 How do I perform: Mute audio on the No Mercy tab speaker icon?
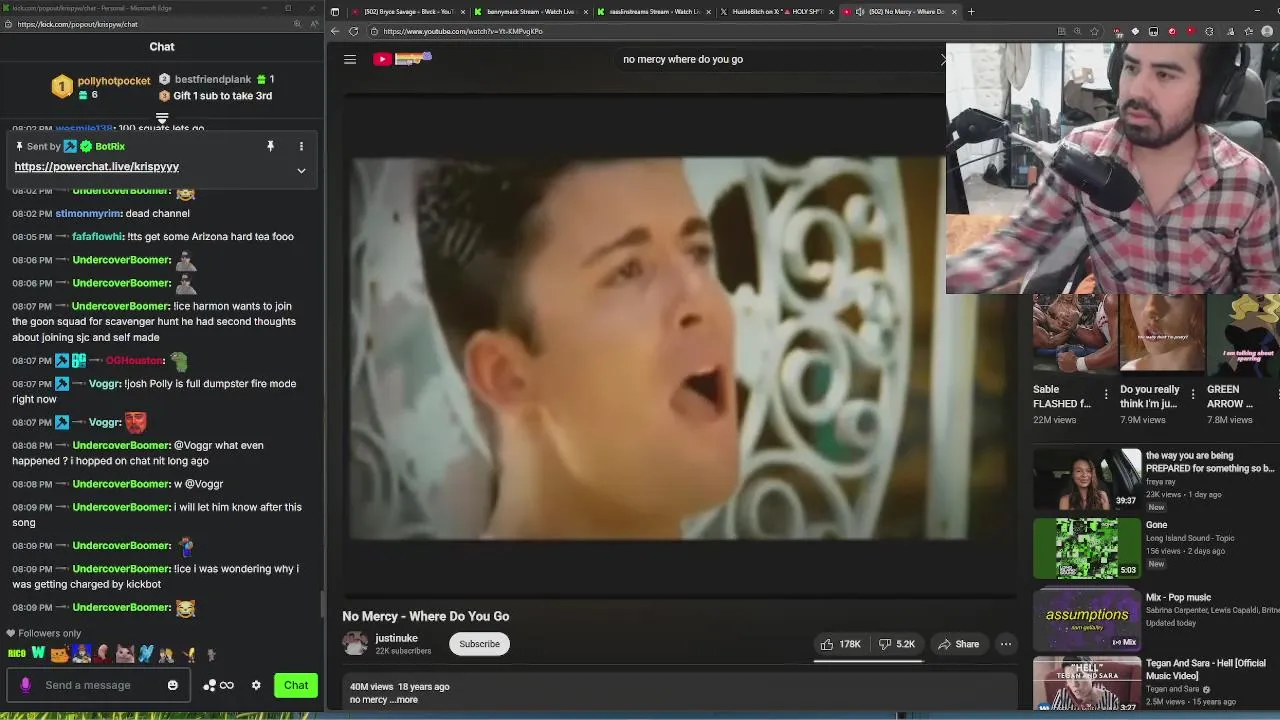tap(860, 12)
